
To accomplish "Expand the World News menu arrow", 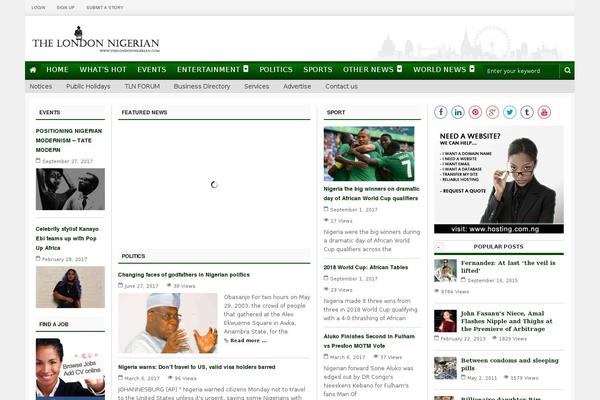I will tap(472, 69).
